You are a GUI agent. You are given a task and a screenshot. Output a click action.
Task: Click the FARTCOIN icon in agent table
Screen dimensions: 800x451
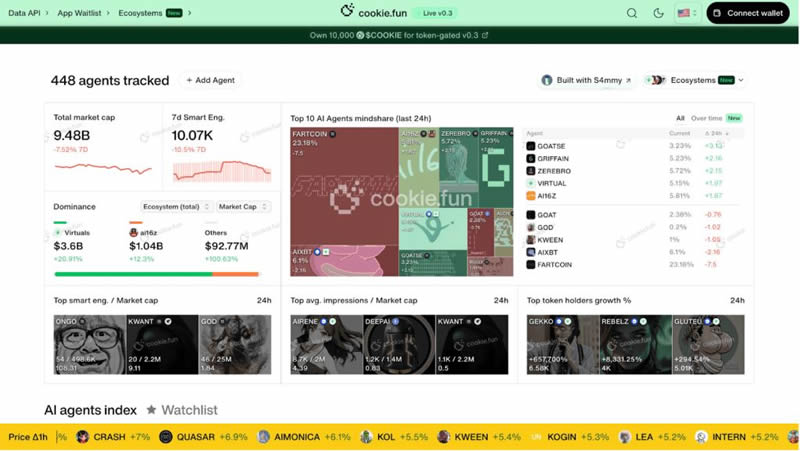[x=531, y=264]
